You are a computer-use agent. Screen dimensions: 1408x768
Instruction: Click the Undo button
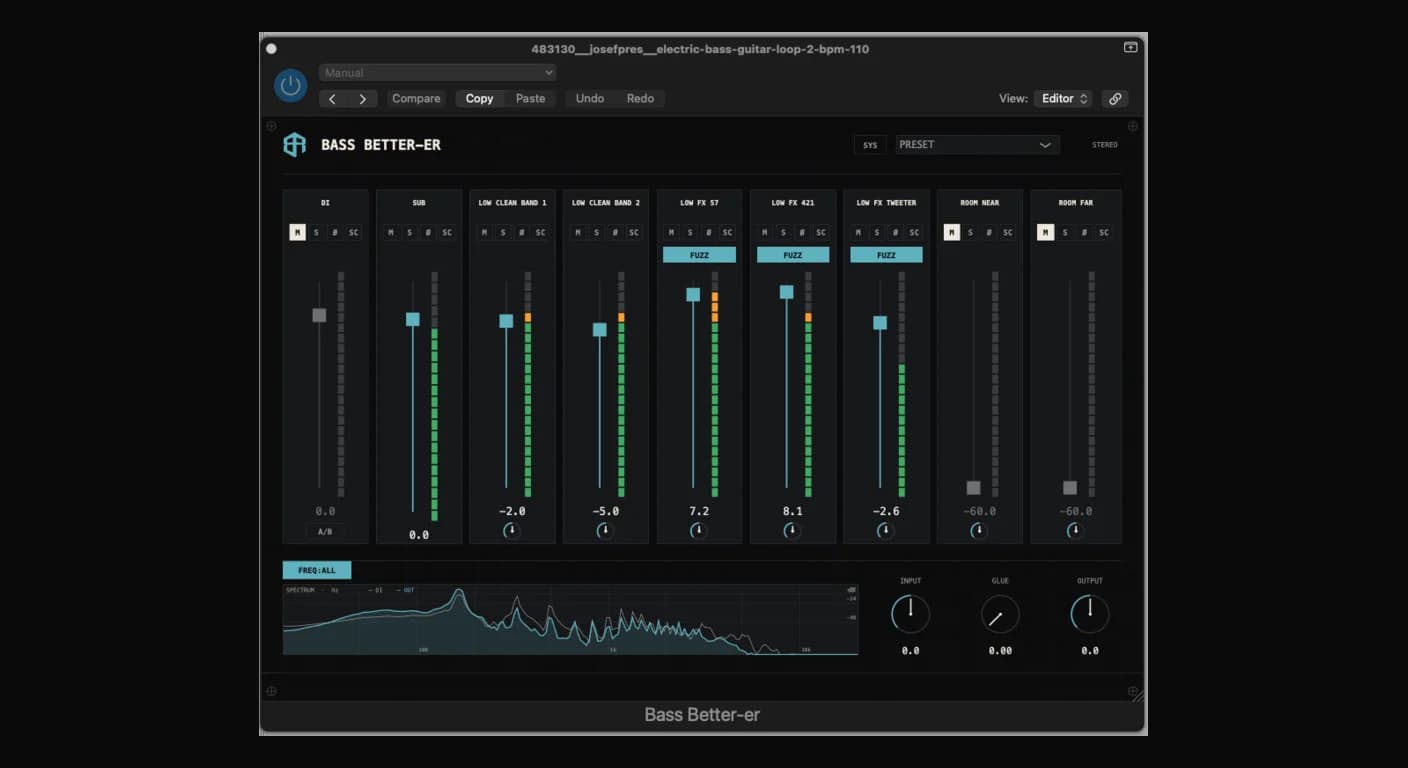tap(590, 99)
